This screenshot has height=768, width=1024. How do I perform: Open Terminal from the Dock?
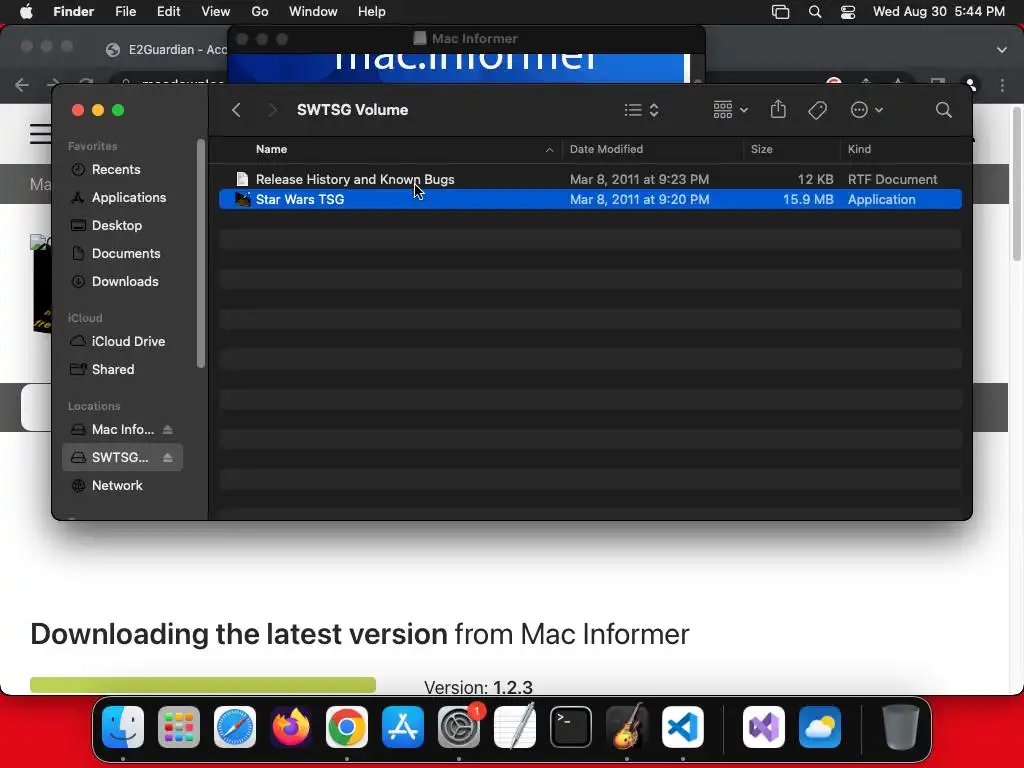(571, 727)
